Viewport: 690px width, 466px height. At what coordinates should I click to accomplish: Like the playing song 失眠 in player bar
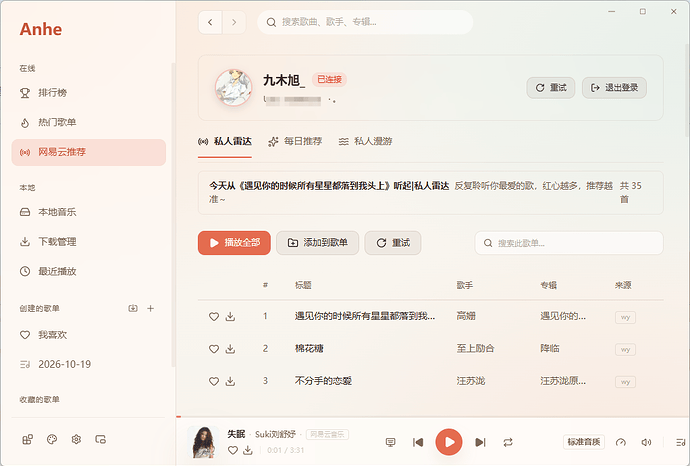(233, 450)
